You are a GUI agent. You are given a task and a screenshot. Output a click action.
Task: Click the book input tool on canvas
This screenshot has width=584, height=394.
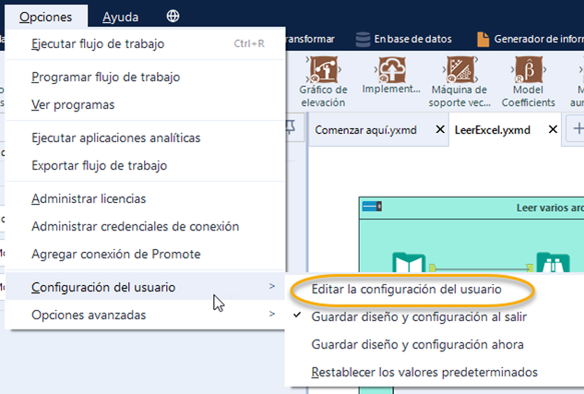click(x=409, y=262)
